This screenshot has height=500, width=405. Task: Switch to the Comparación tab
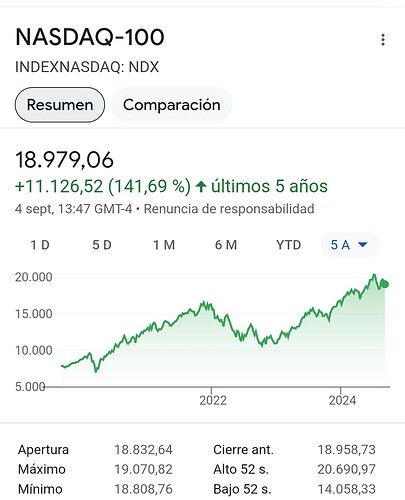pyautogui.click(x=172, y=105)
